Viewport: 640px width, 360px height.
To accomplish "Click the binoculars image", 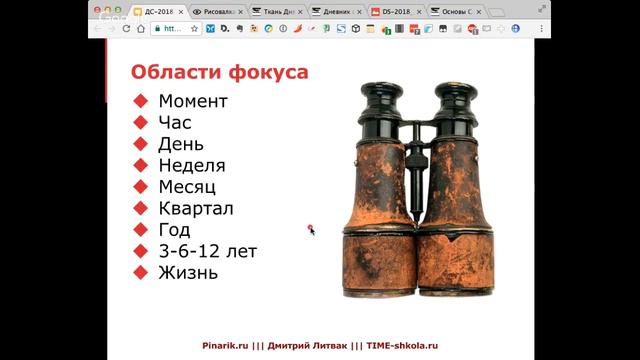I will pyautogui.click(x=418, y=189).
